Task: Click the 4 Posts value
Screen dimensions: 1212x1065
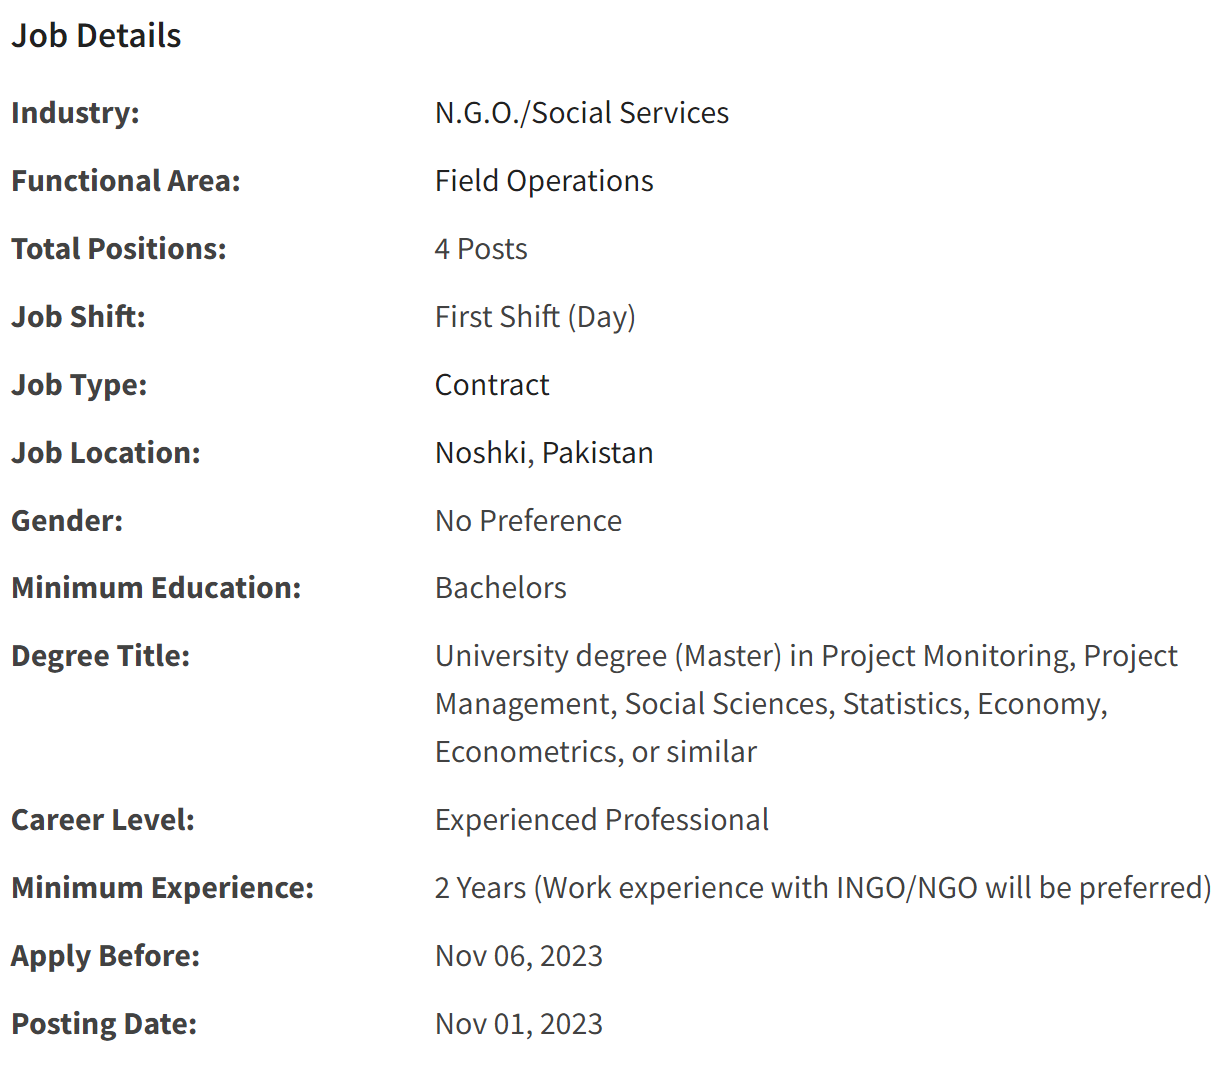Action: coord(481,249)
